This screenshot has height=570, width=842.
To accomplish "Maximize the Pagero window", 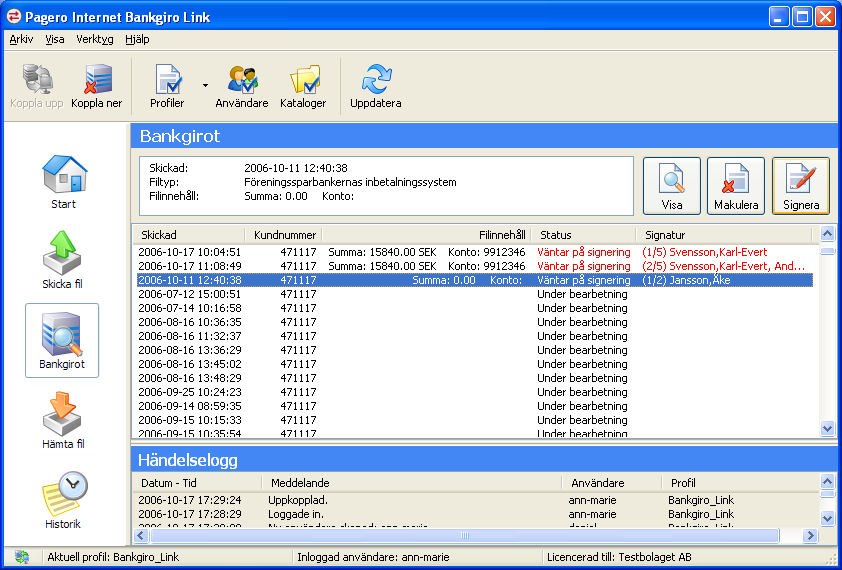I will coord(802,17).
